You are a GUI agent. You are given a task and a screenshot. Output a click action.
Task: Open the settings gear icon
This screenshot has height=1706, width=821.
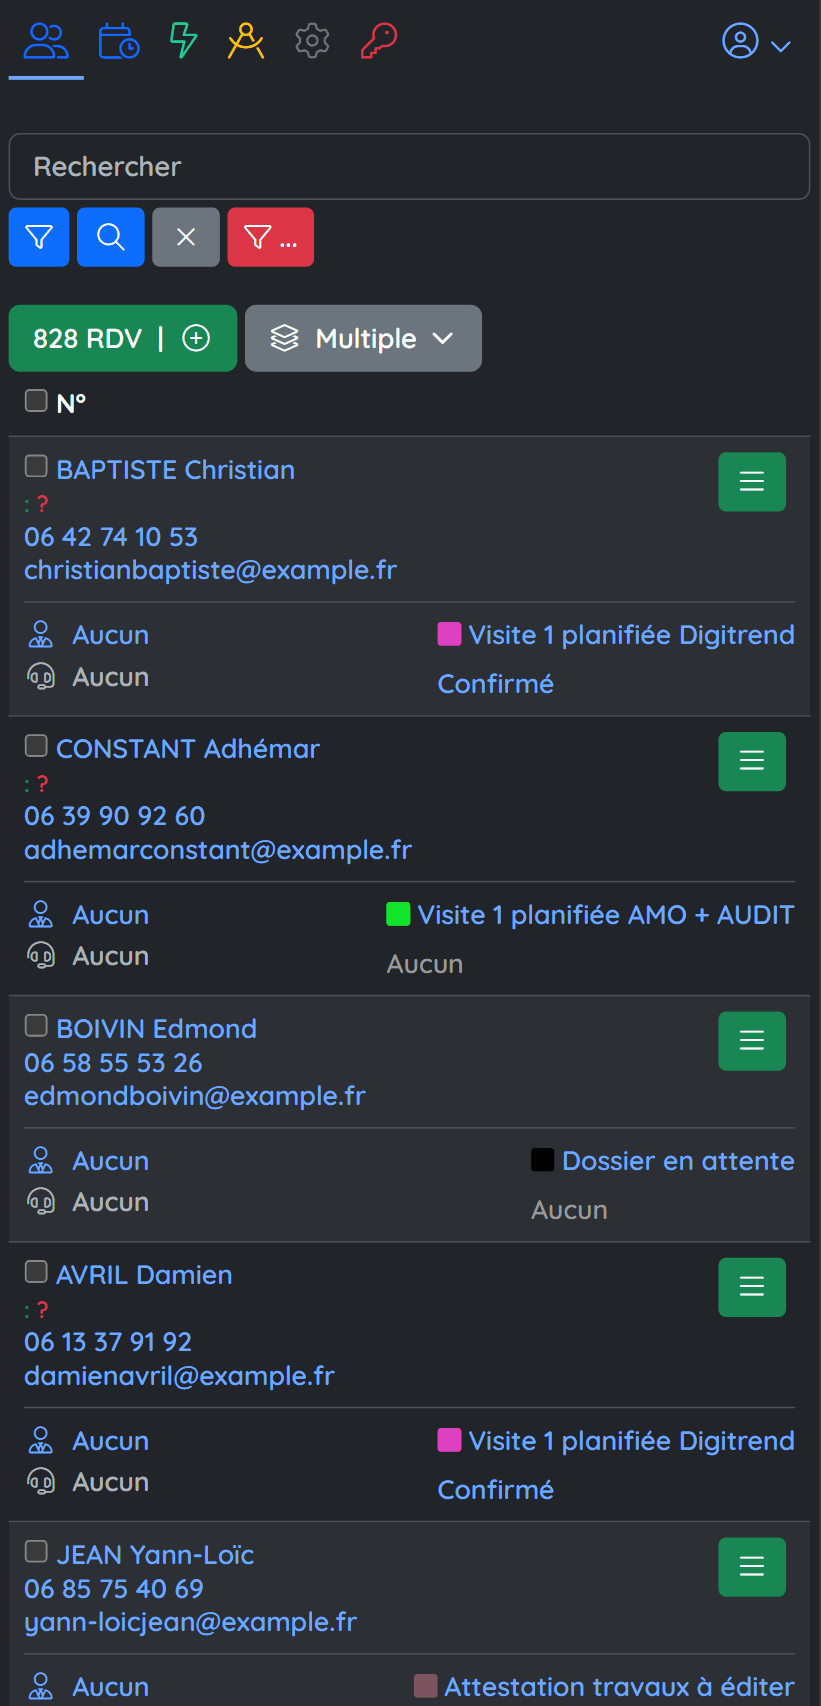[312, 41]
